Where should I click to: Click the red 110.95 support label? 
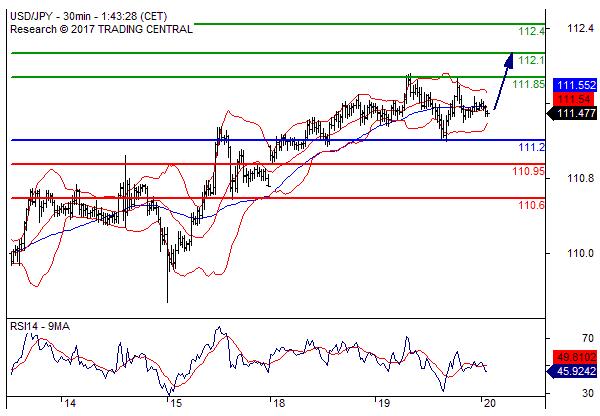coord(528,171)
